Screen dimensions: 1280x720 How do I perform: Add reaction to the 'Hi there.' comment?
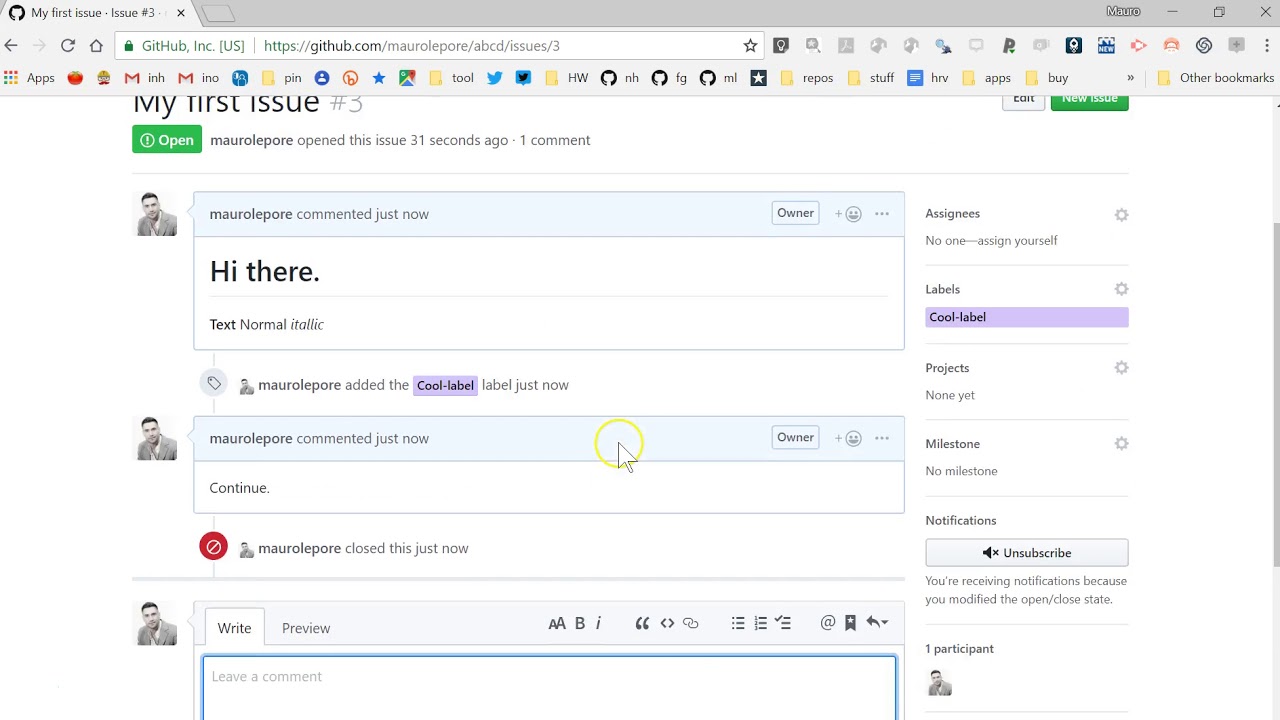click(x=848, y=214)
